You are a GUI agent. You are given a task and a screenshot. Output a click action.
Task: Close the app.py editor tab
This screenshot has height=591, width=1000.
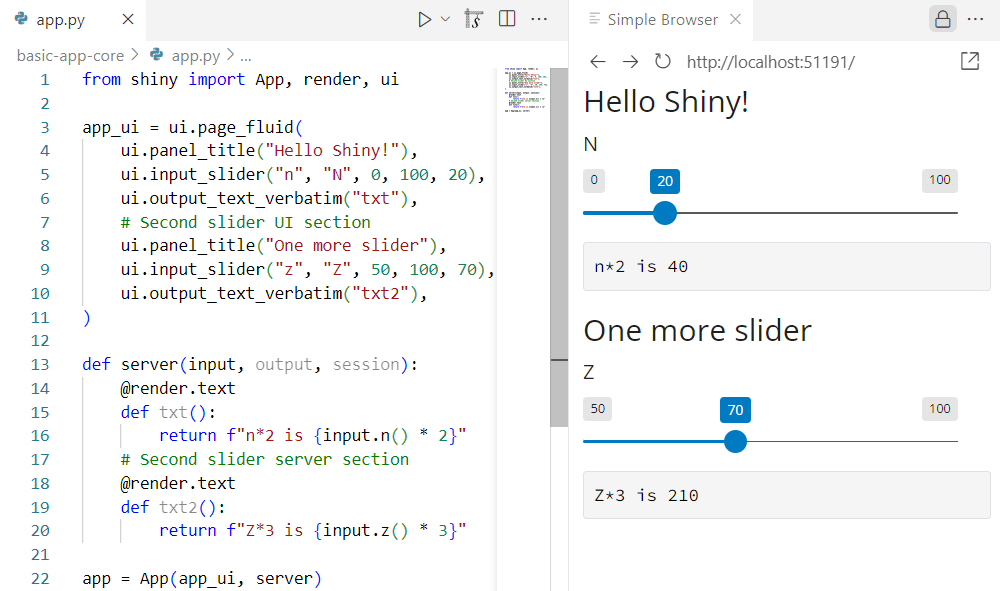(126, 20)
